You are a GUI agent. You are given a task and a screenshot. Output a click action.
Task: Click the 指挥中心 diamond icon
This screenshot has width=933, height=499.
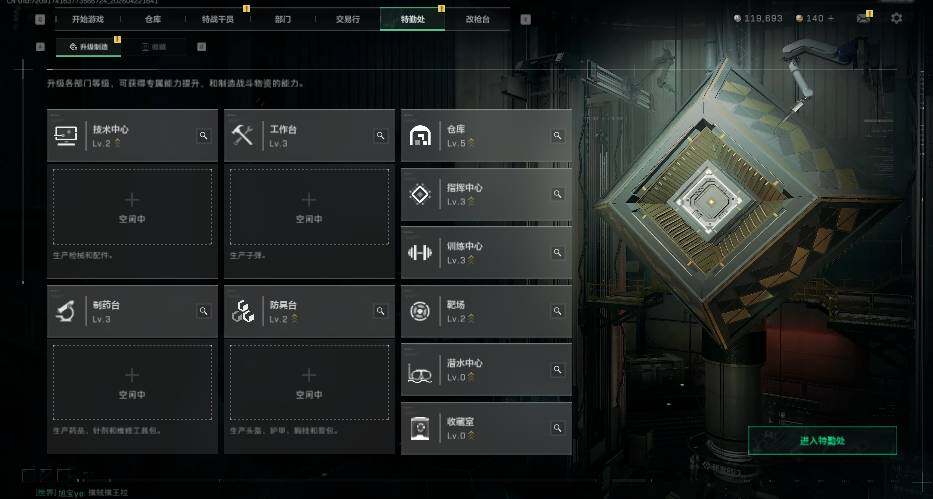[x=420, y=194]
